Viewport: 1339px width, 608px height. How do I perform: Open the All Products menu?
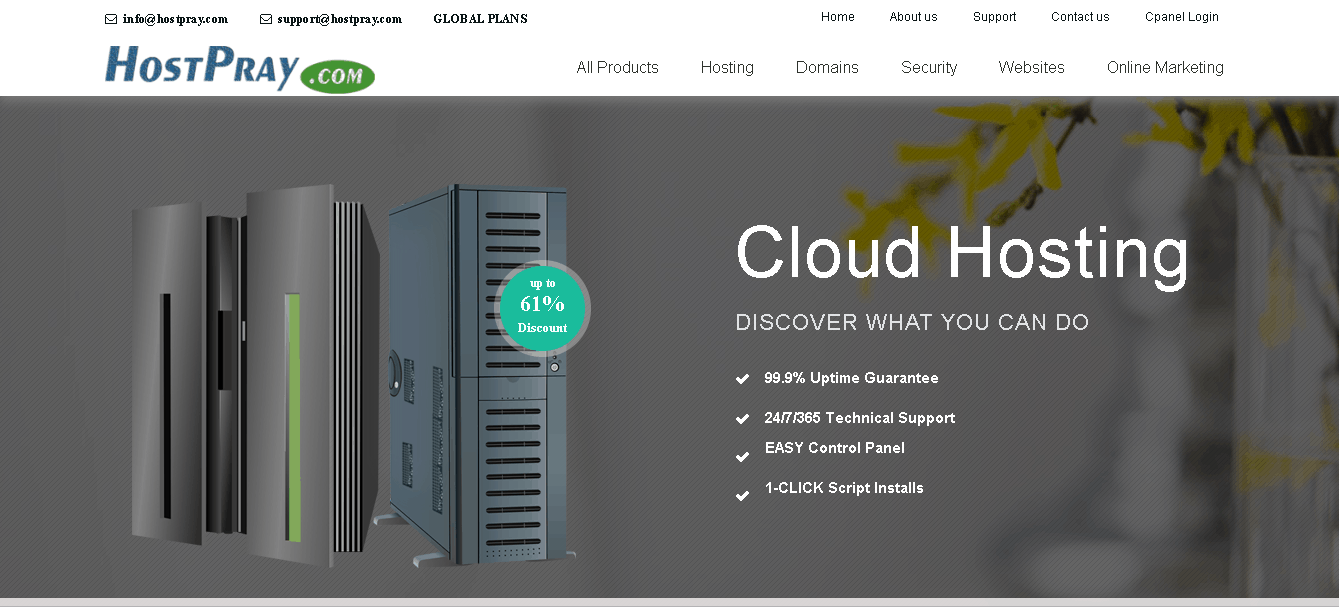[617, 68]
